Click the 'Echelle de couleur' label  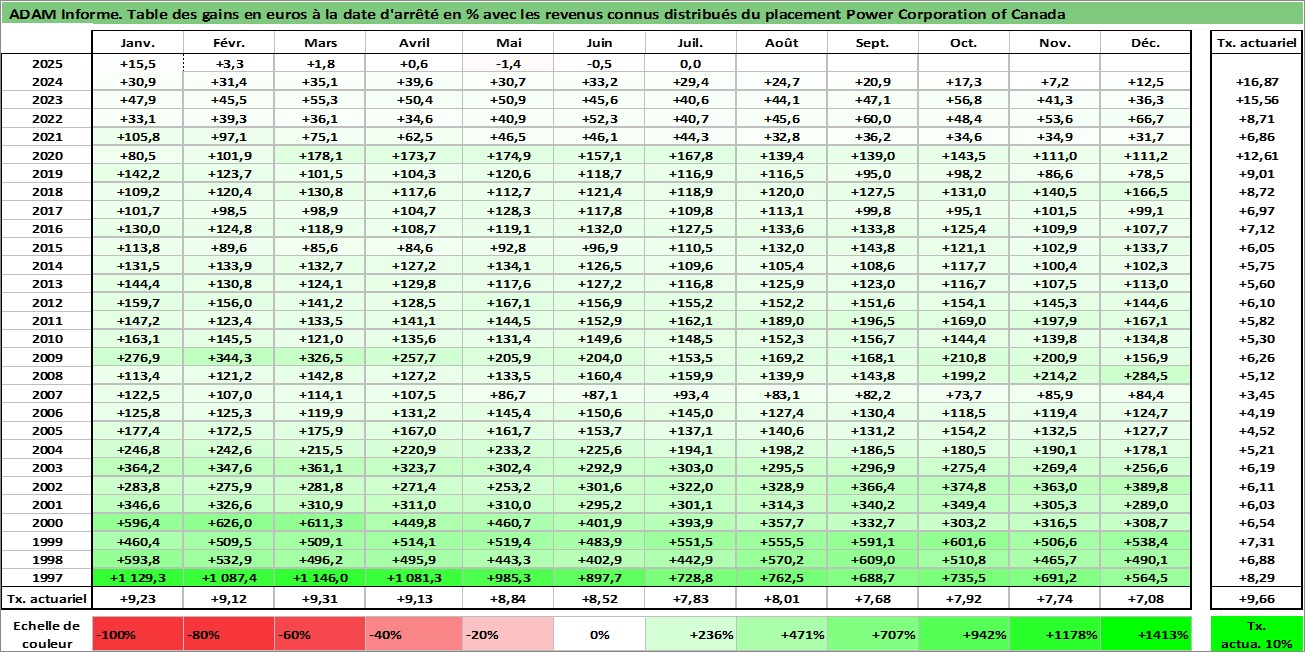coord(46,634)
